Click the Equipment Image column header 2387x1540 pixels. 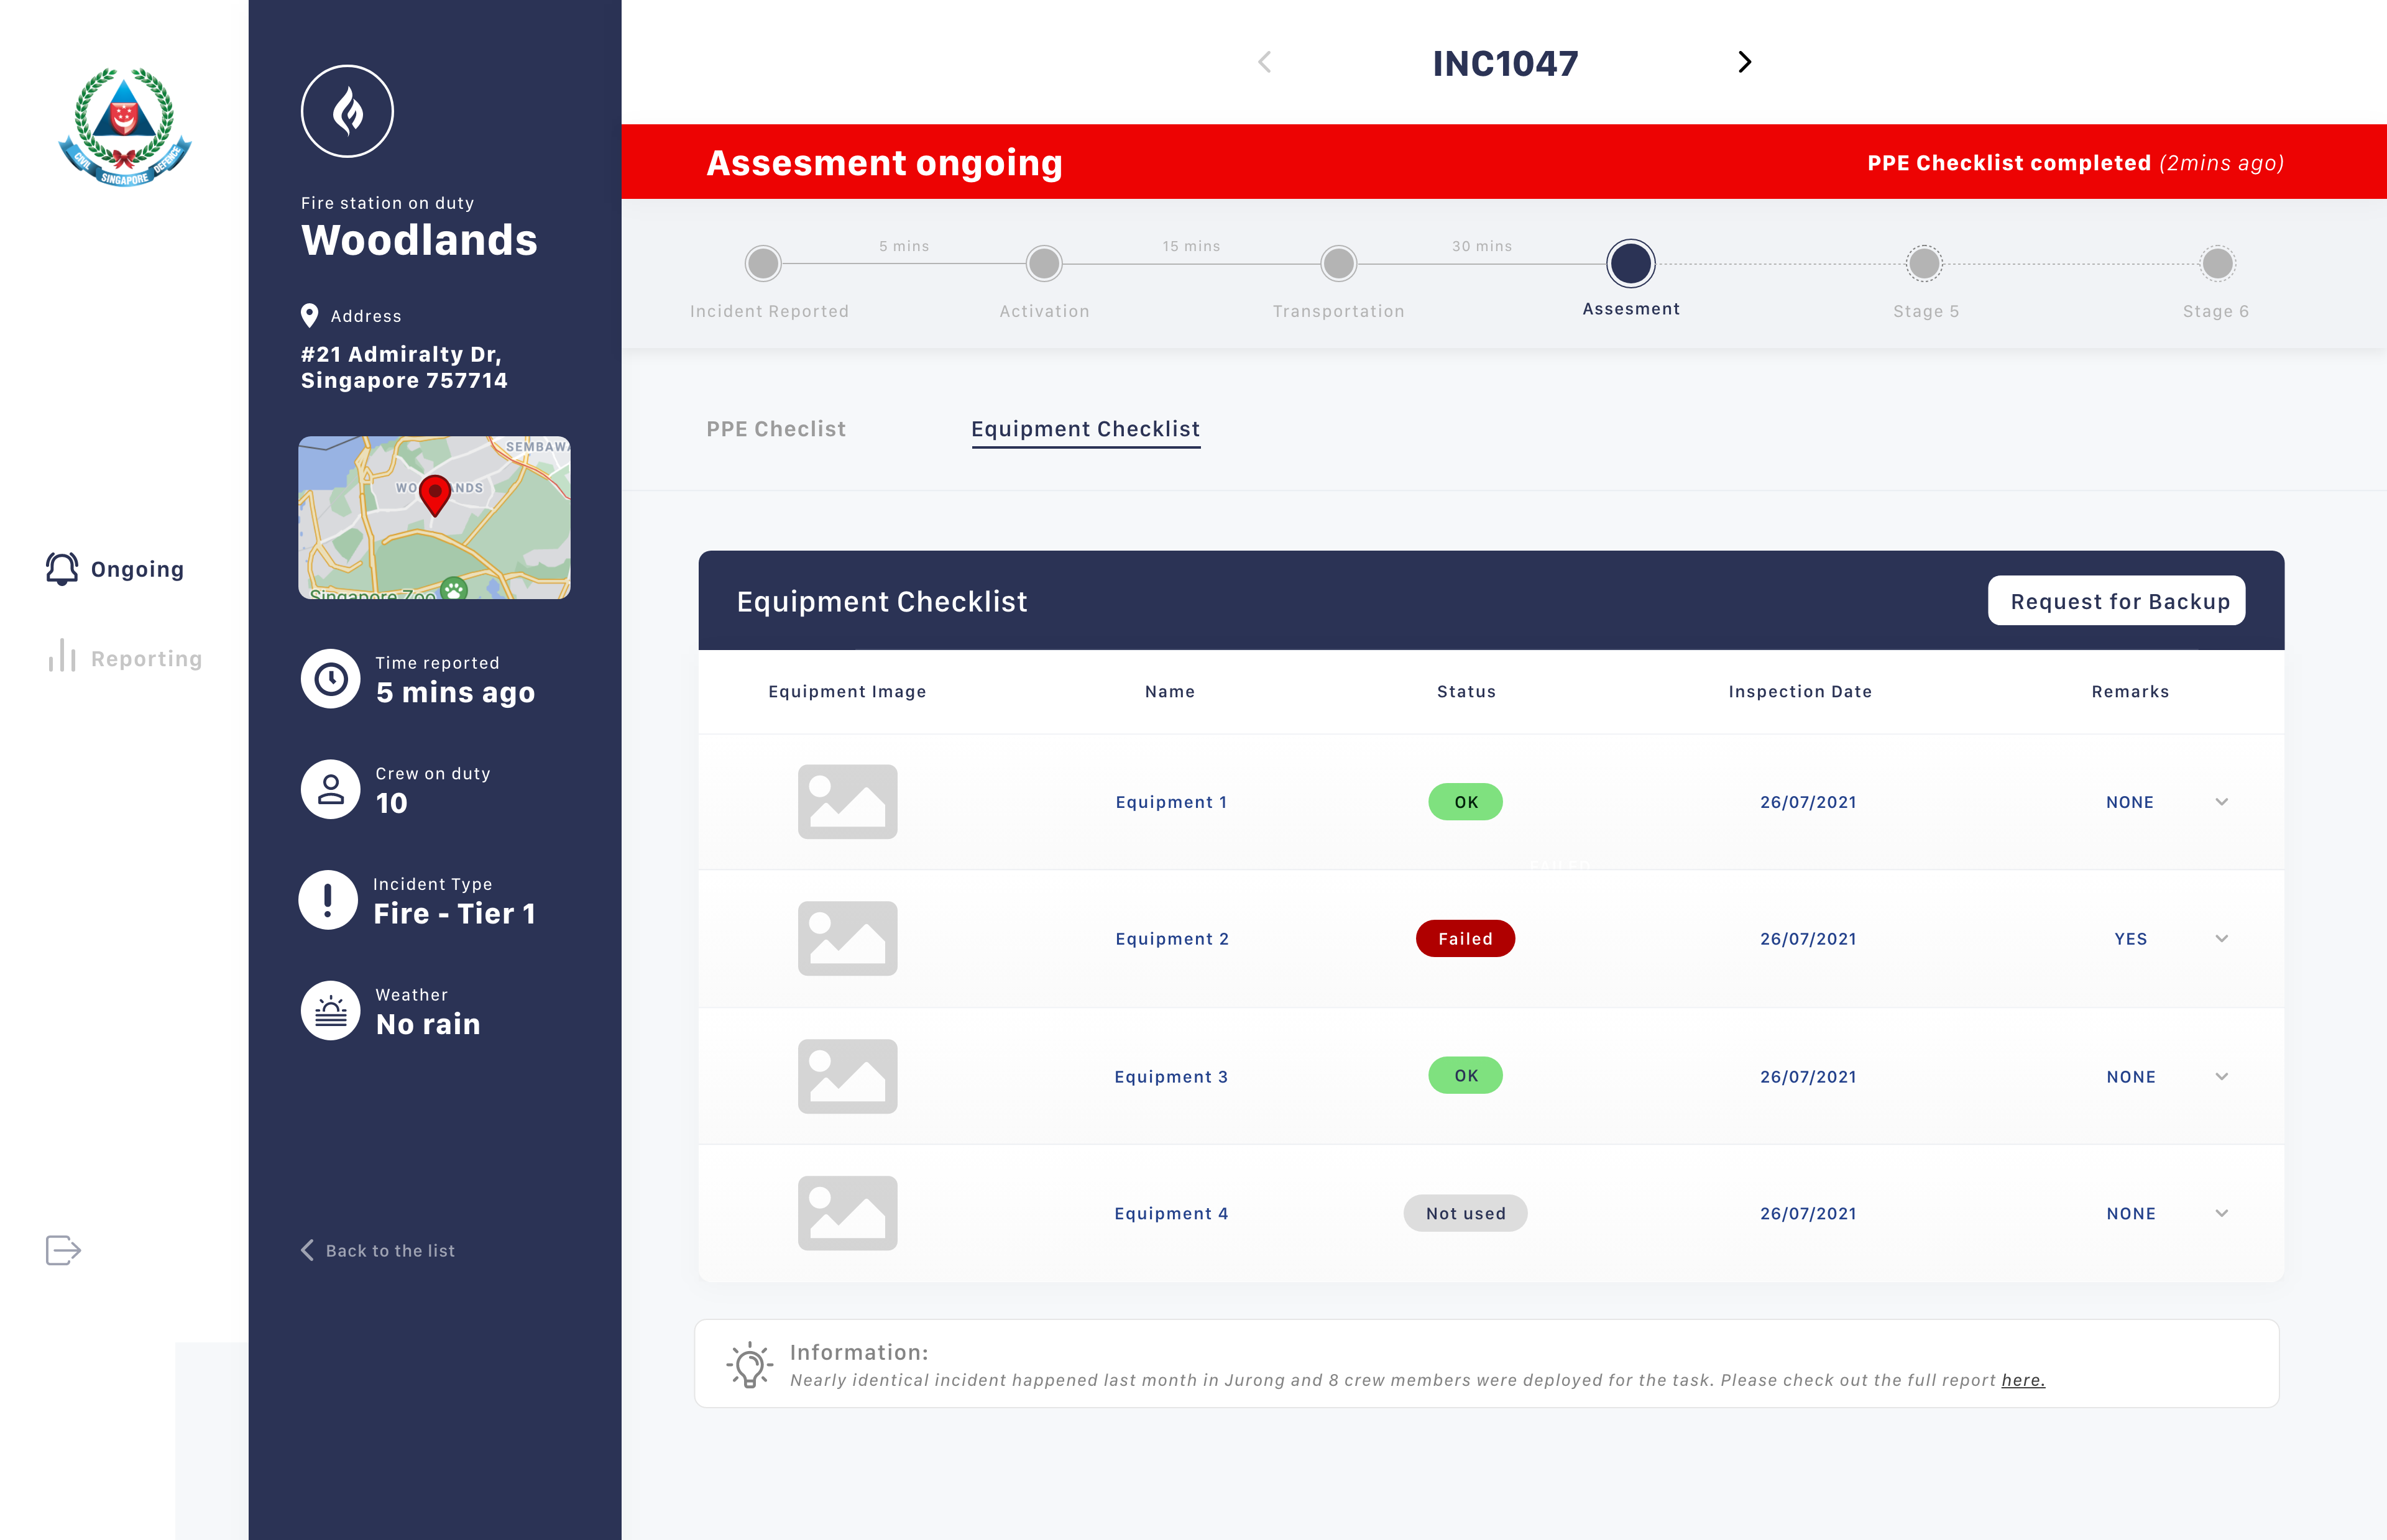[847, 692]
